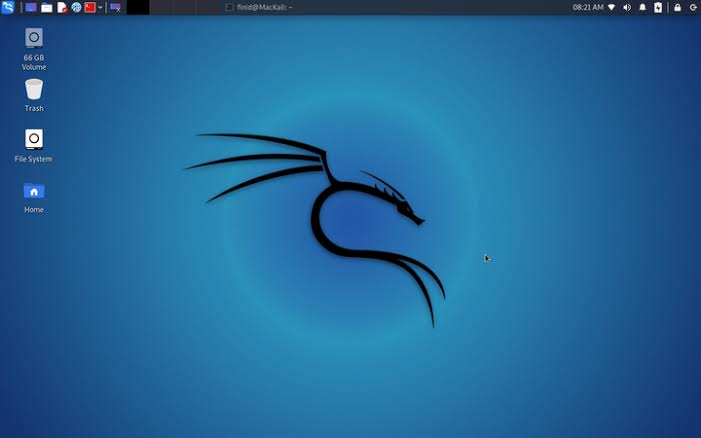Image resolution: width=701 pixels, height=438 pixels.
Task: Launch the file manager from the panel
Action: coord(46,8)
